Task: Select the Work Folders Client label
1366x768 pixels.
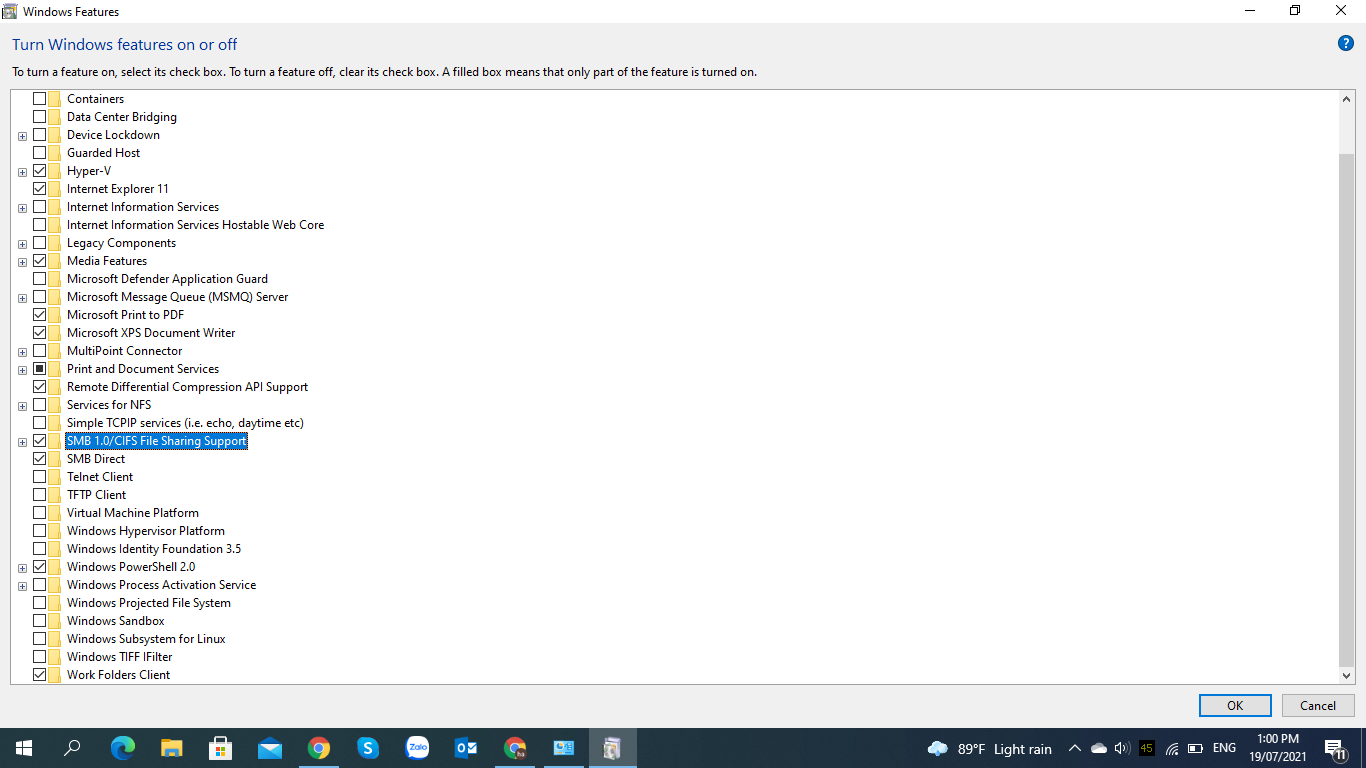Action: coord(118,675)
